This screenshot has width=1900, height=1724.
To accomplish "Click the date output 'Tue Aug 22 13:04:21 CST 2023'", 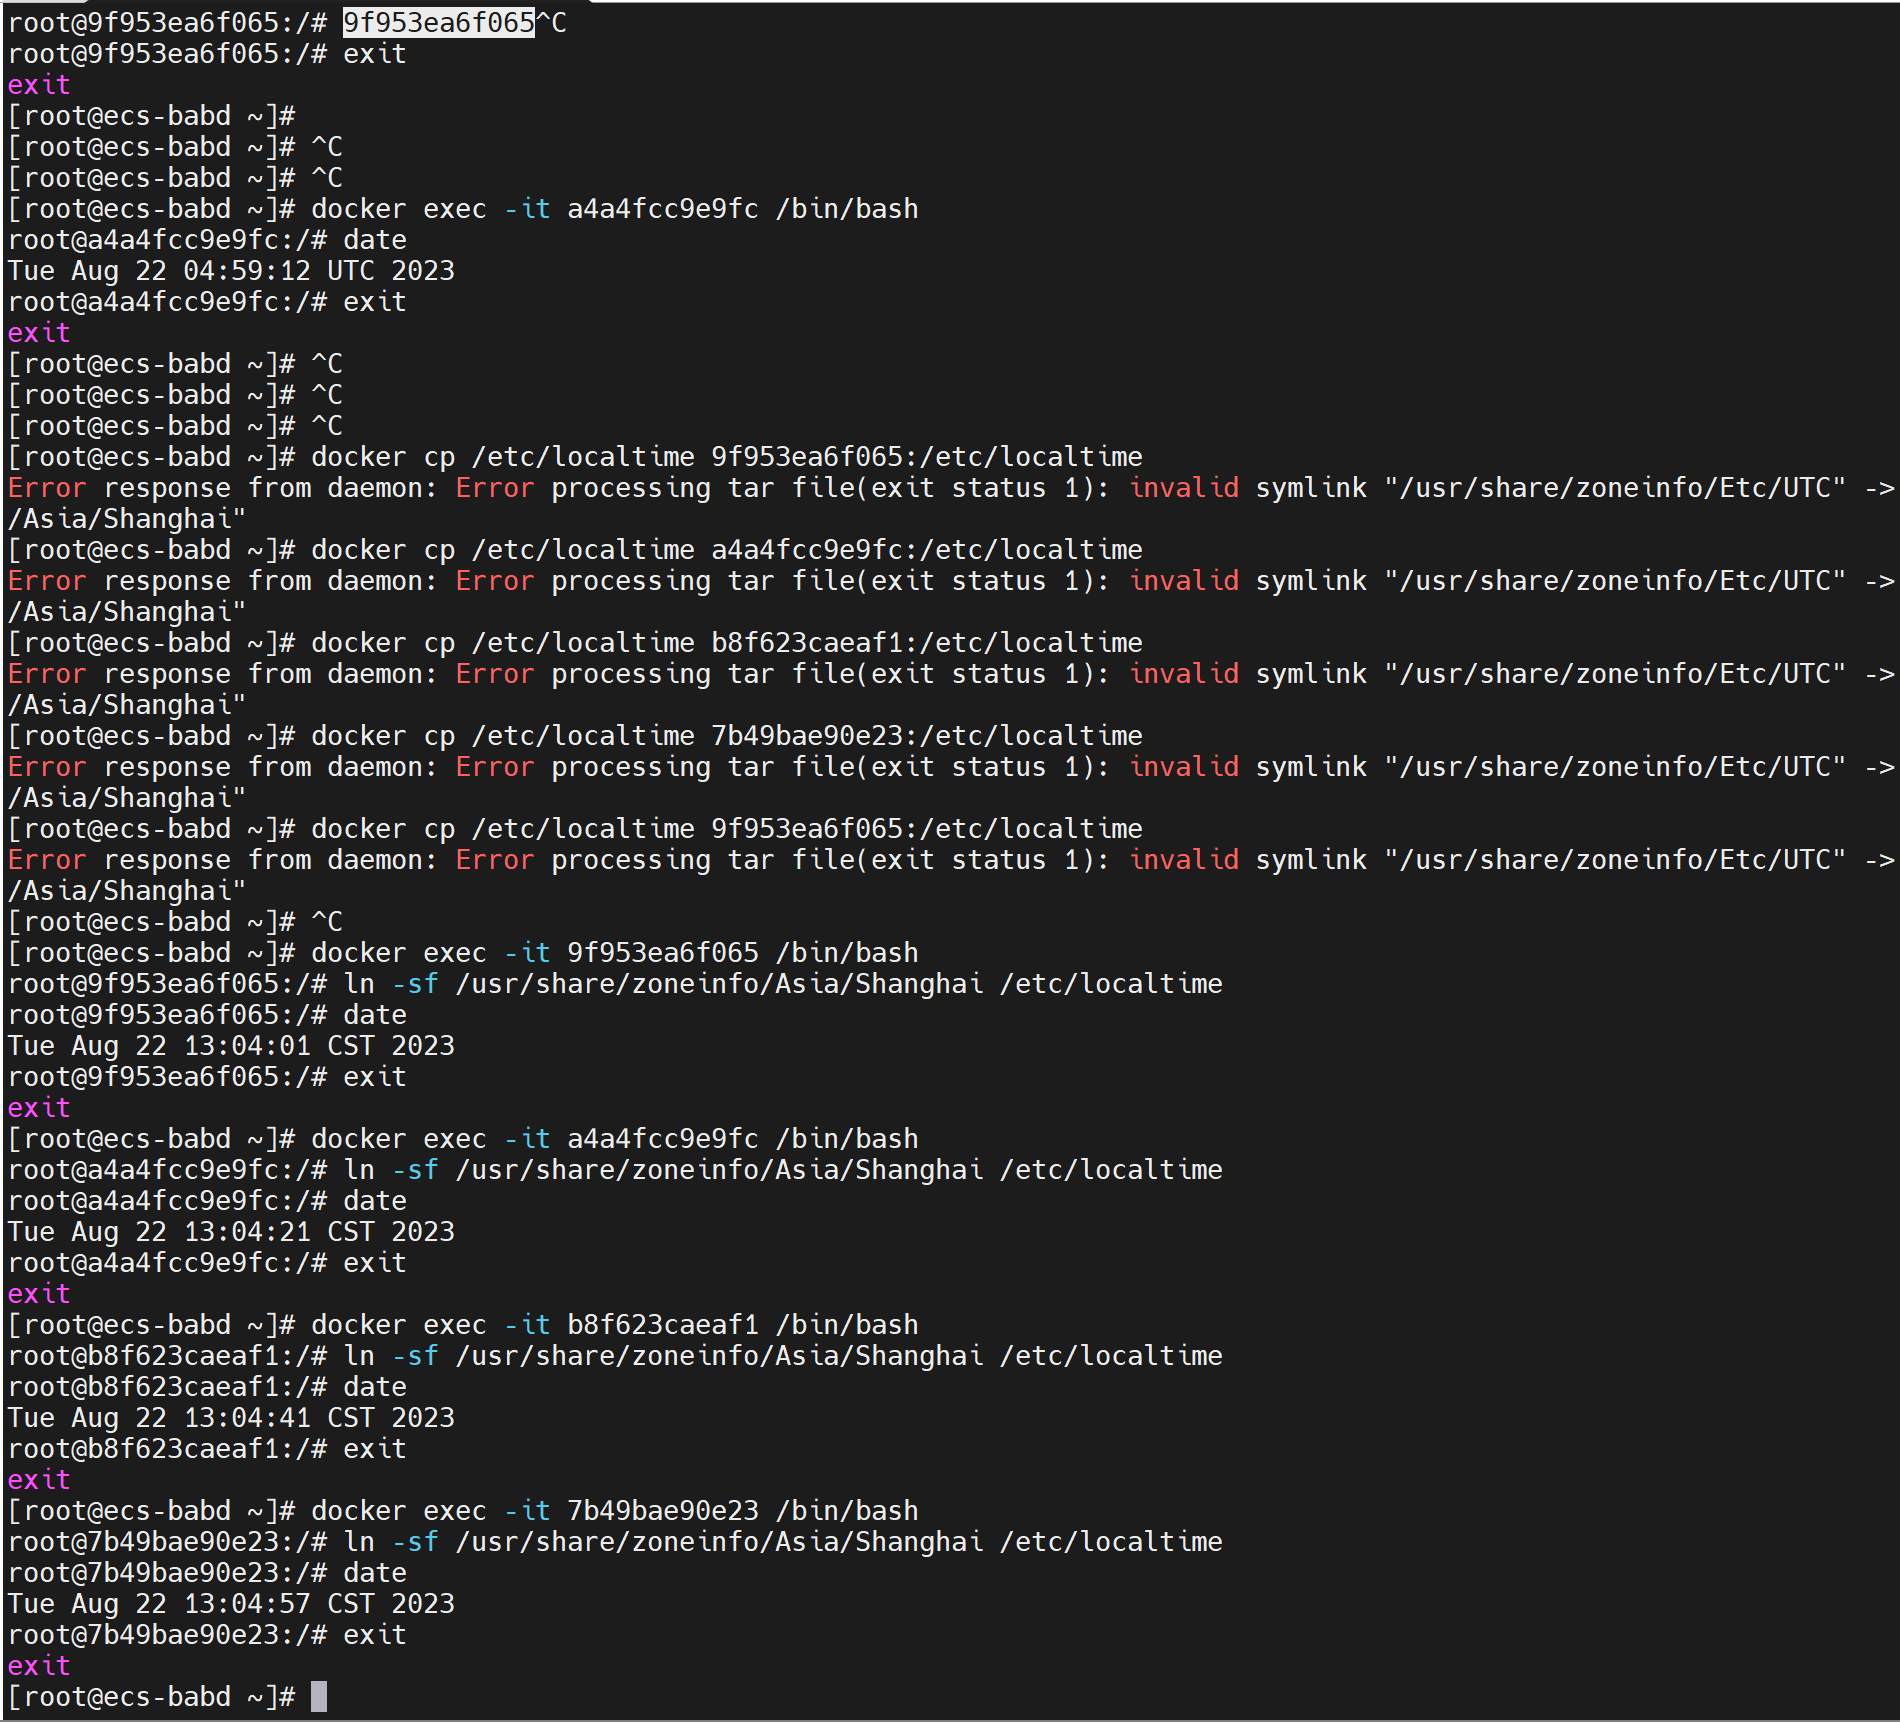I will [231, 1232].
